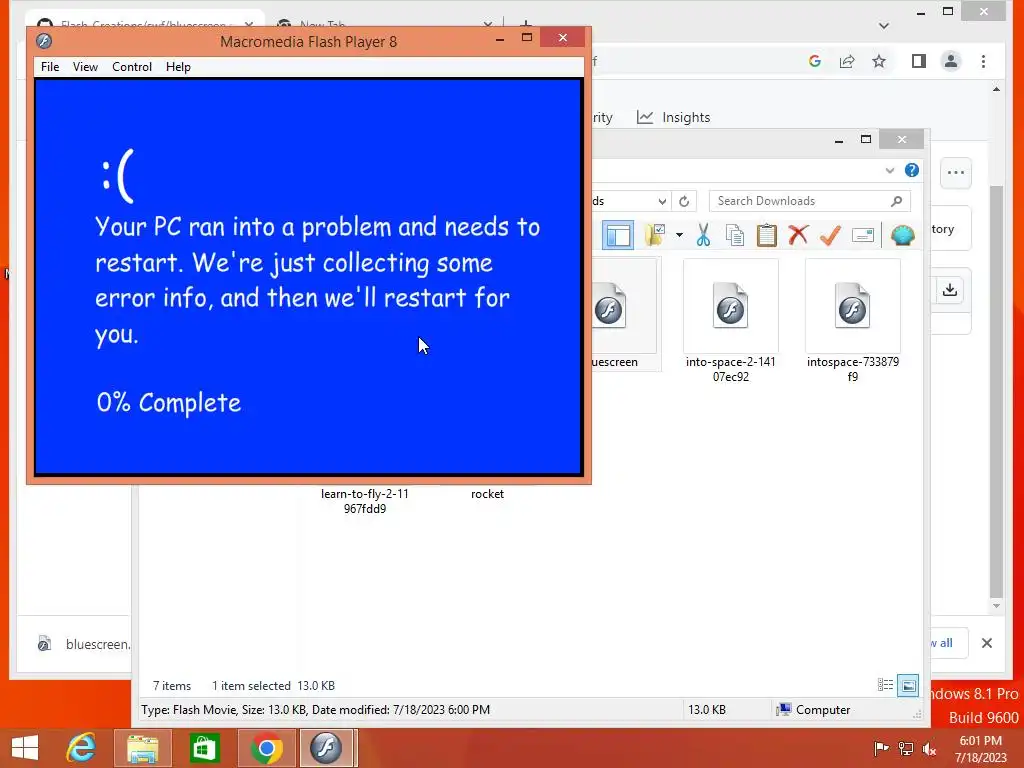The height and width of the screenshot is (768, 1024).
Task: Click the scrollbar down arrow in Chrome
Action: point(996,606)
